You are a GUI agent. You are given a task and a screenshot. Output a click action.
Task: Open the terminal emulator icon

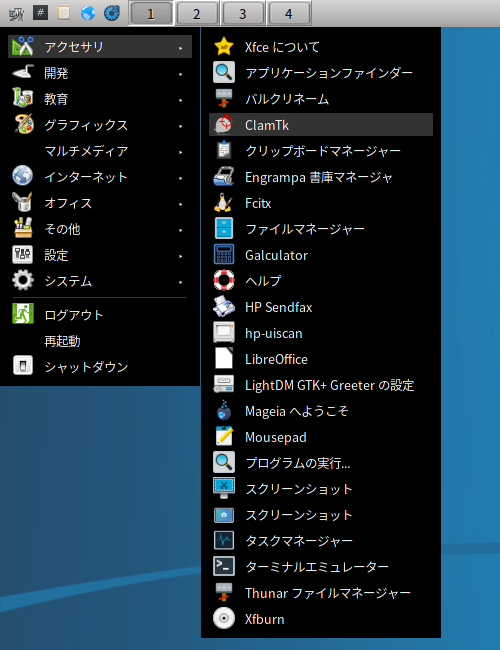coord(224,567)
